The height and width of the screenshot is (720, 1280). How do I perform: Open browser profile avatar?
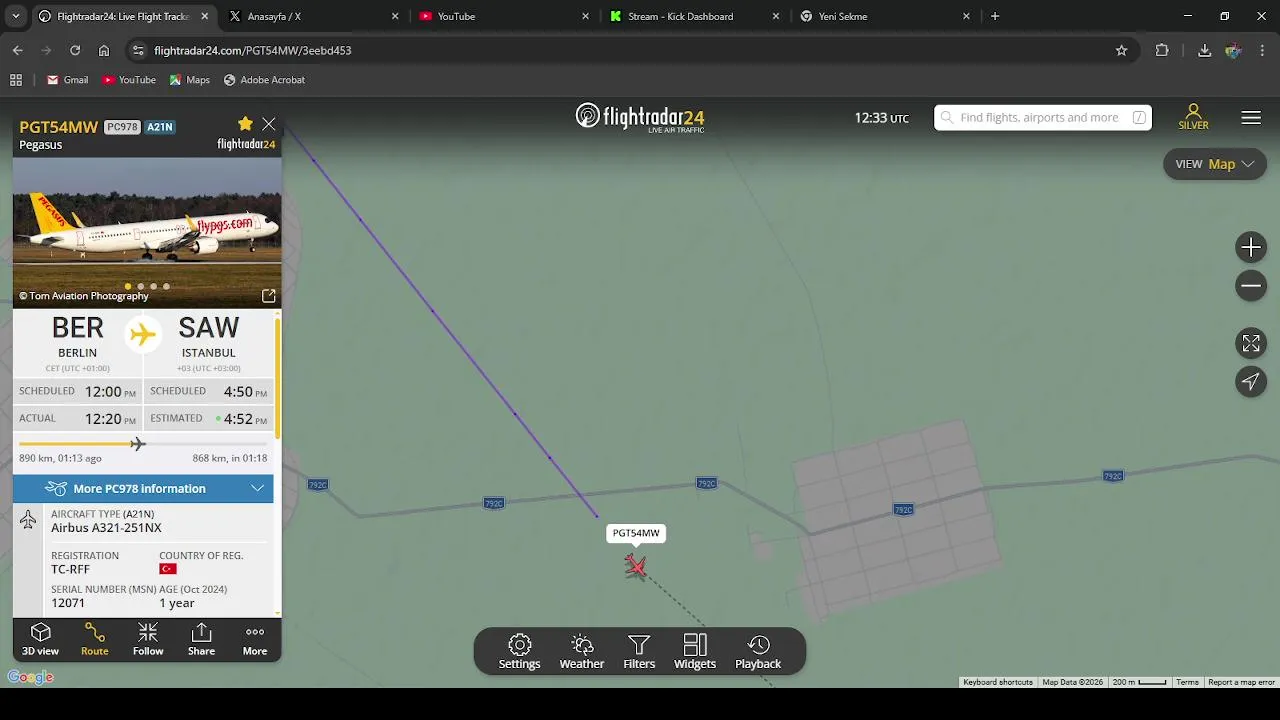(1233, 50)
